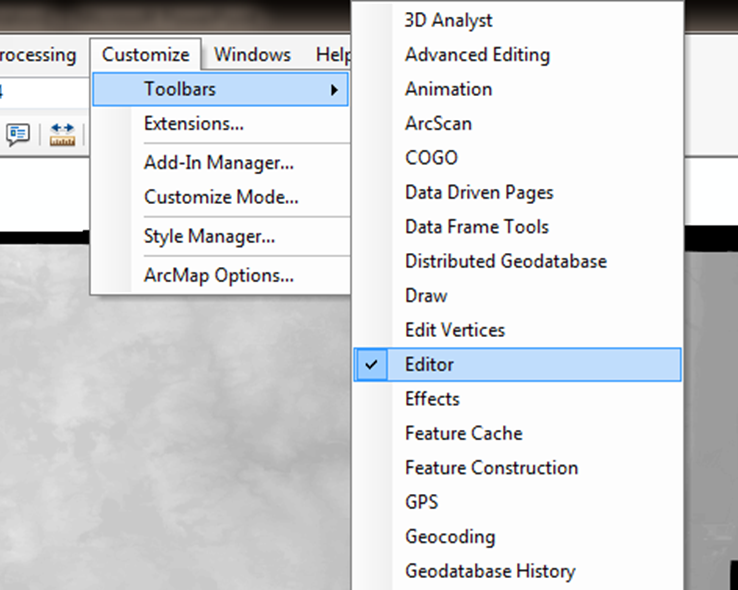Show the Feature Construction toolbar
738x590 pixels.
(517, 468)
